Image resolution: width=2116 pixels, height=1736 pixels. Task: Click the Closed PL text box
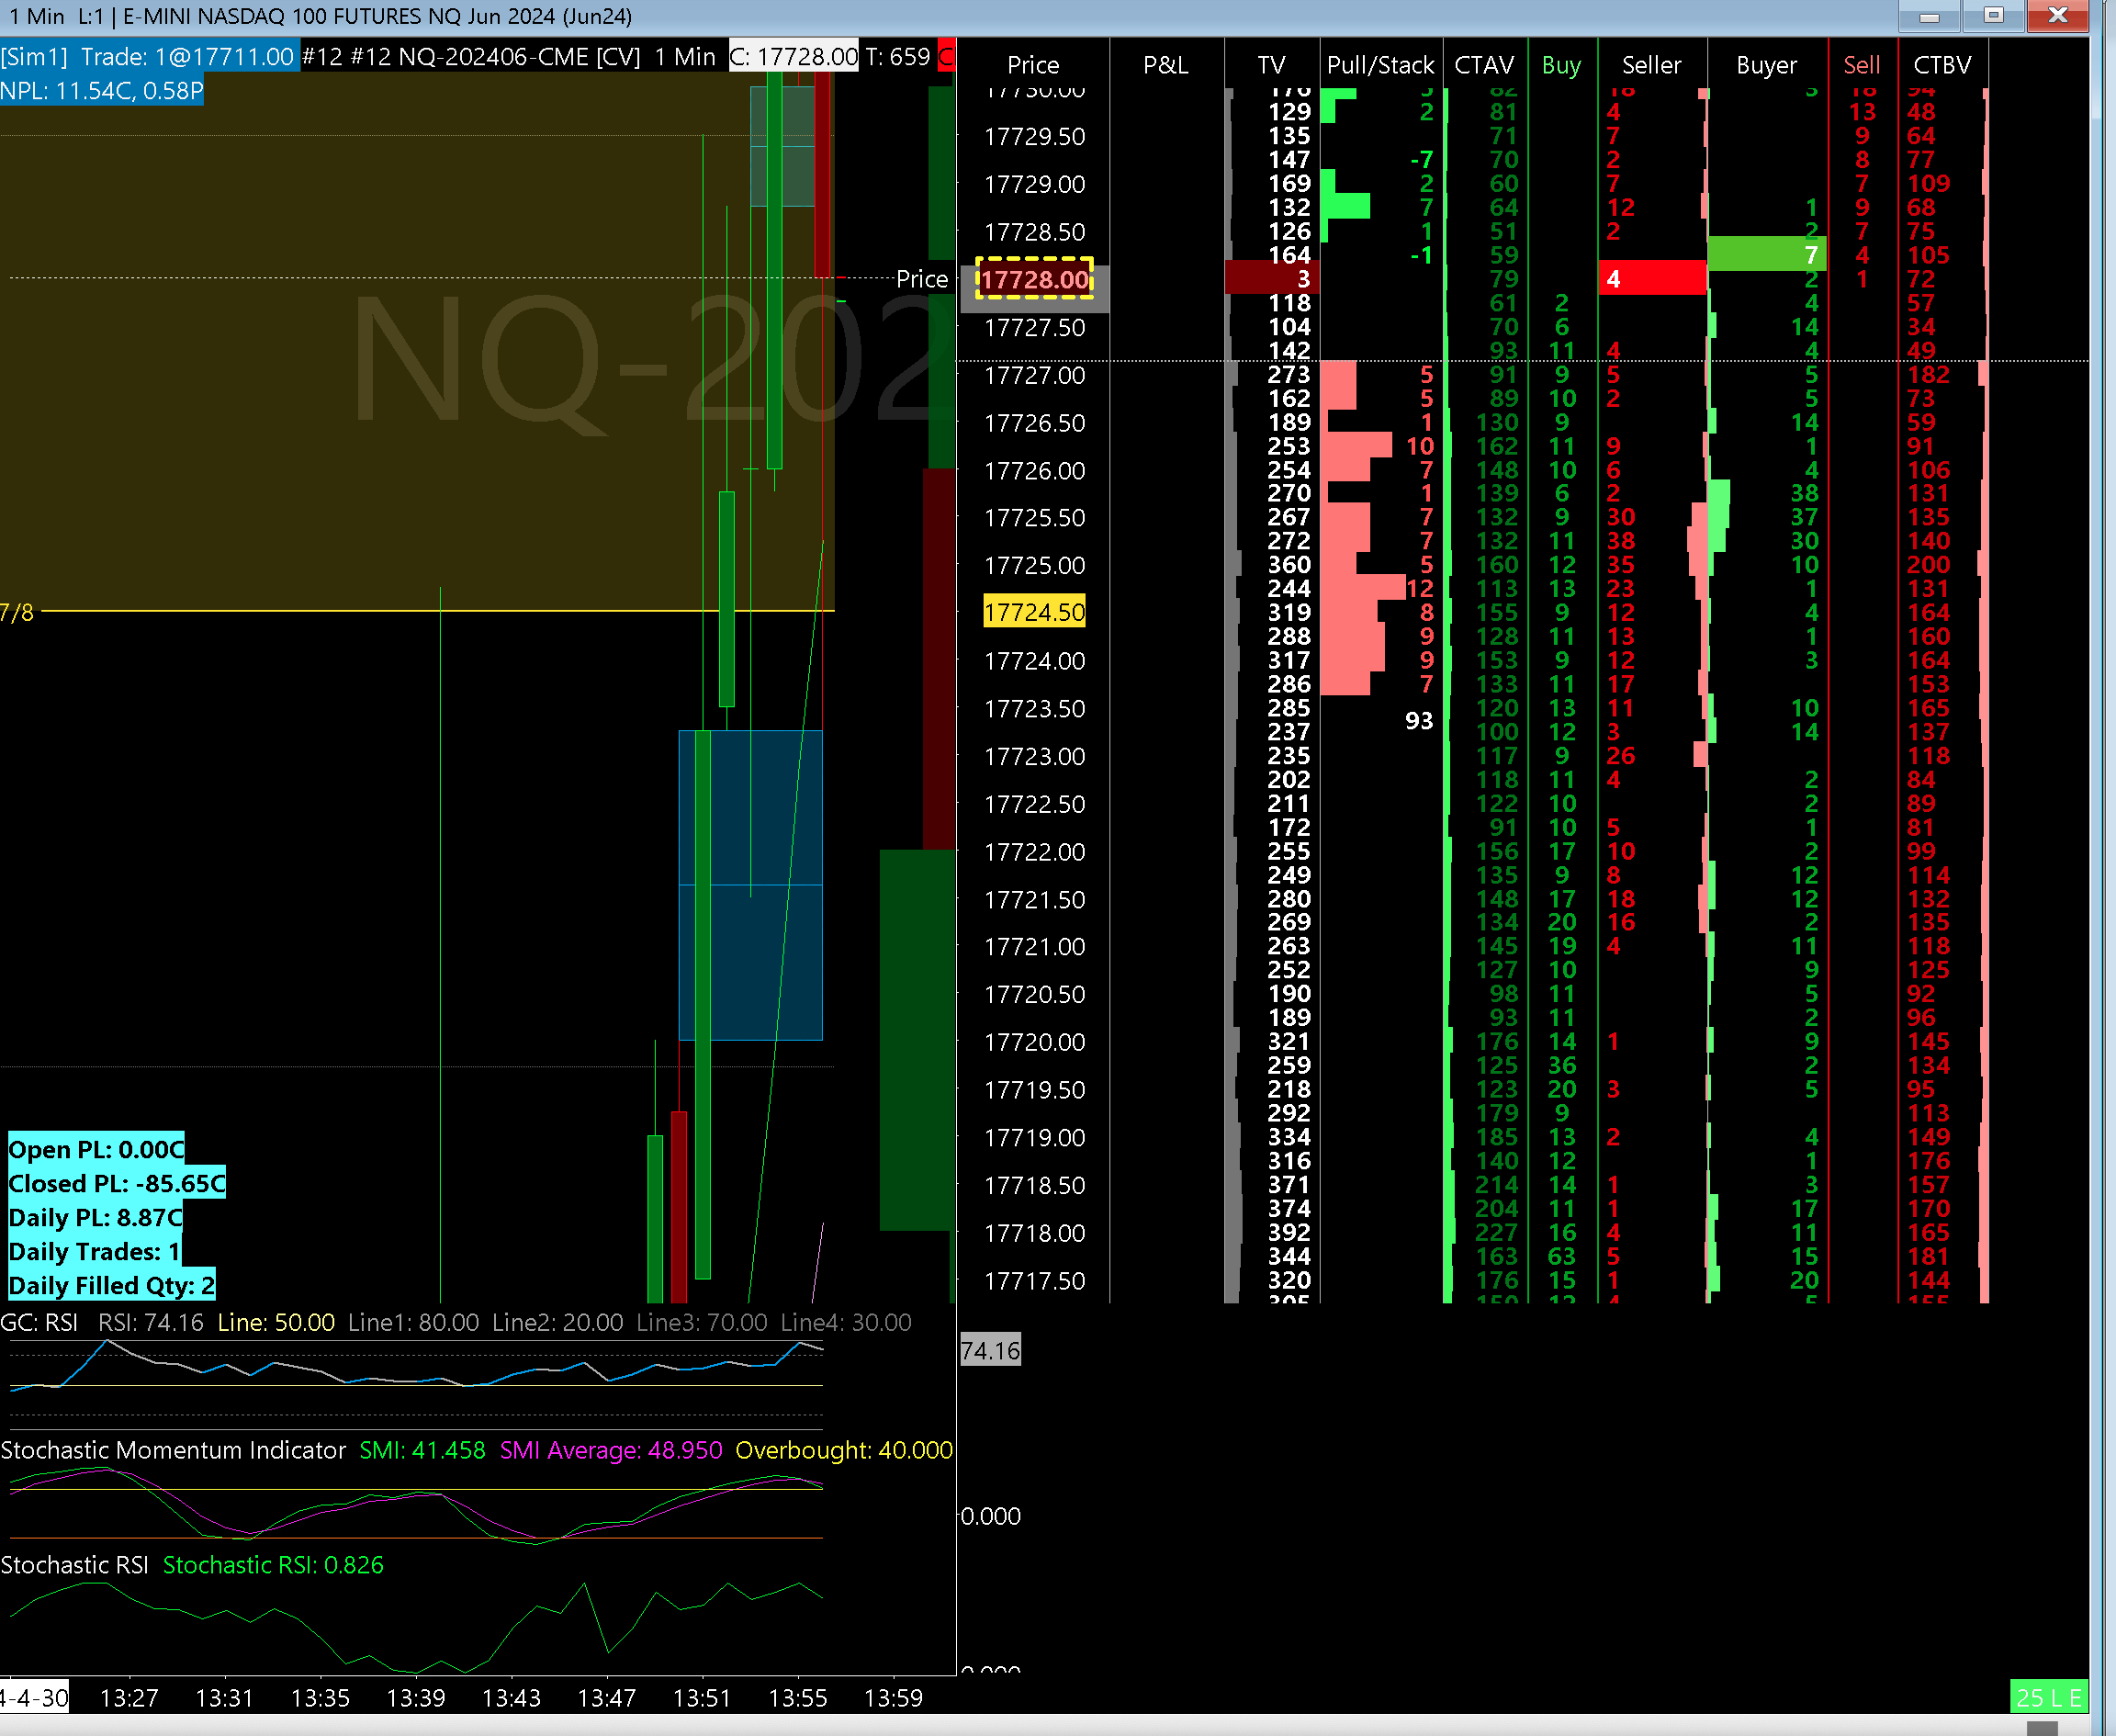coord(116,1183)
